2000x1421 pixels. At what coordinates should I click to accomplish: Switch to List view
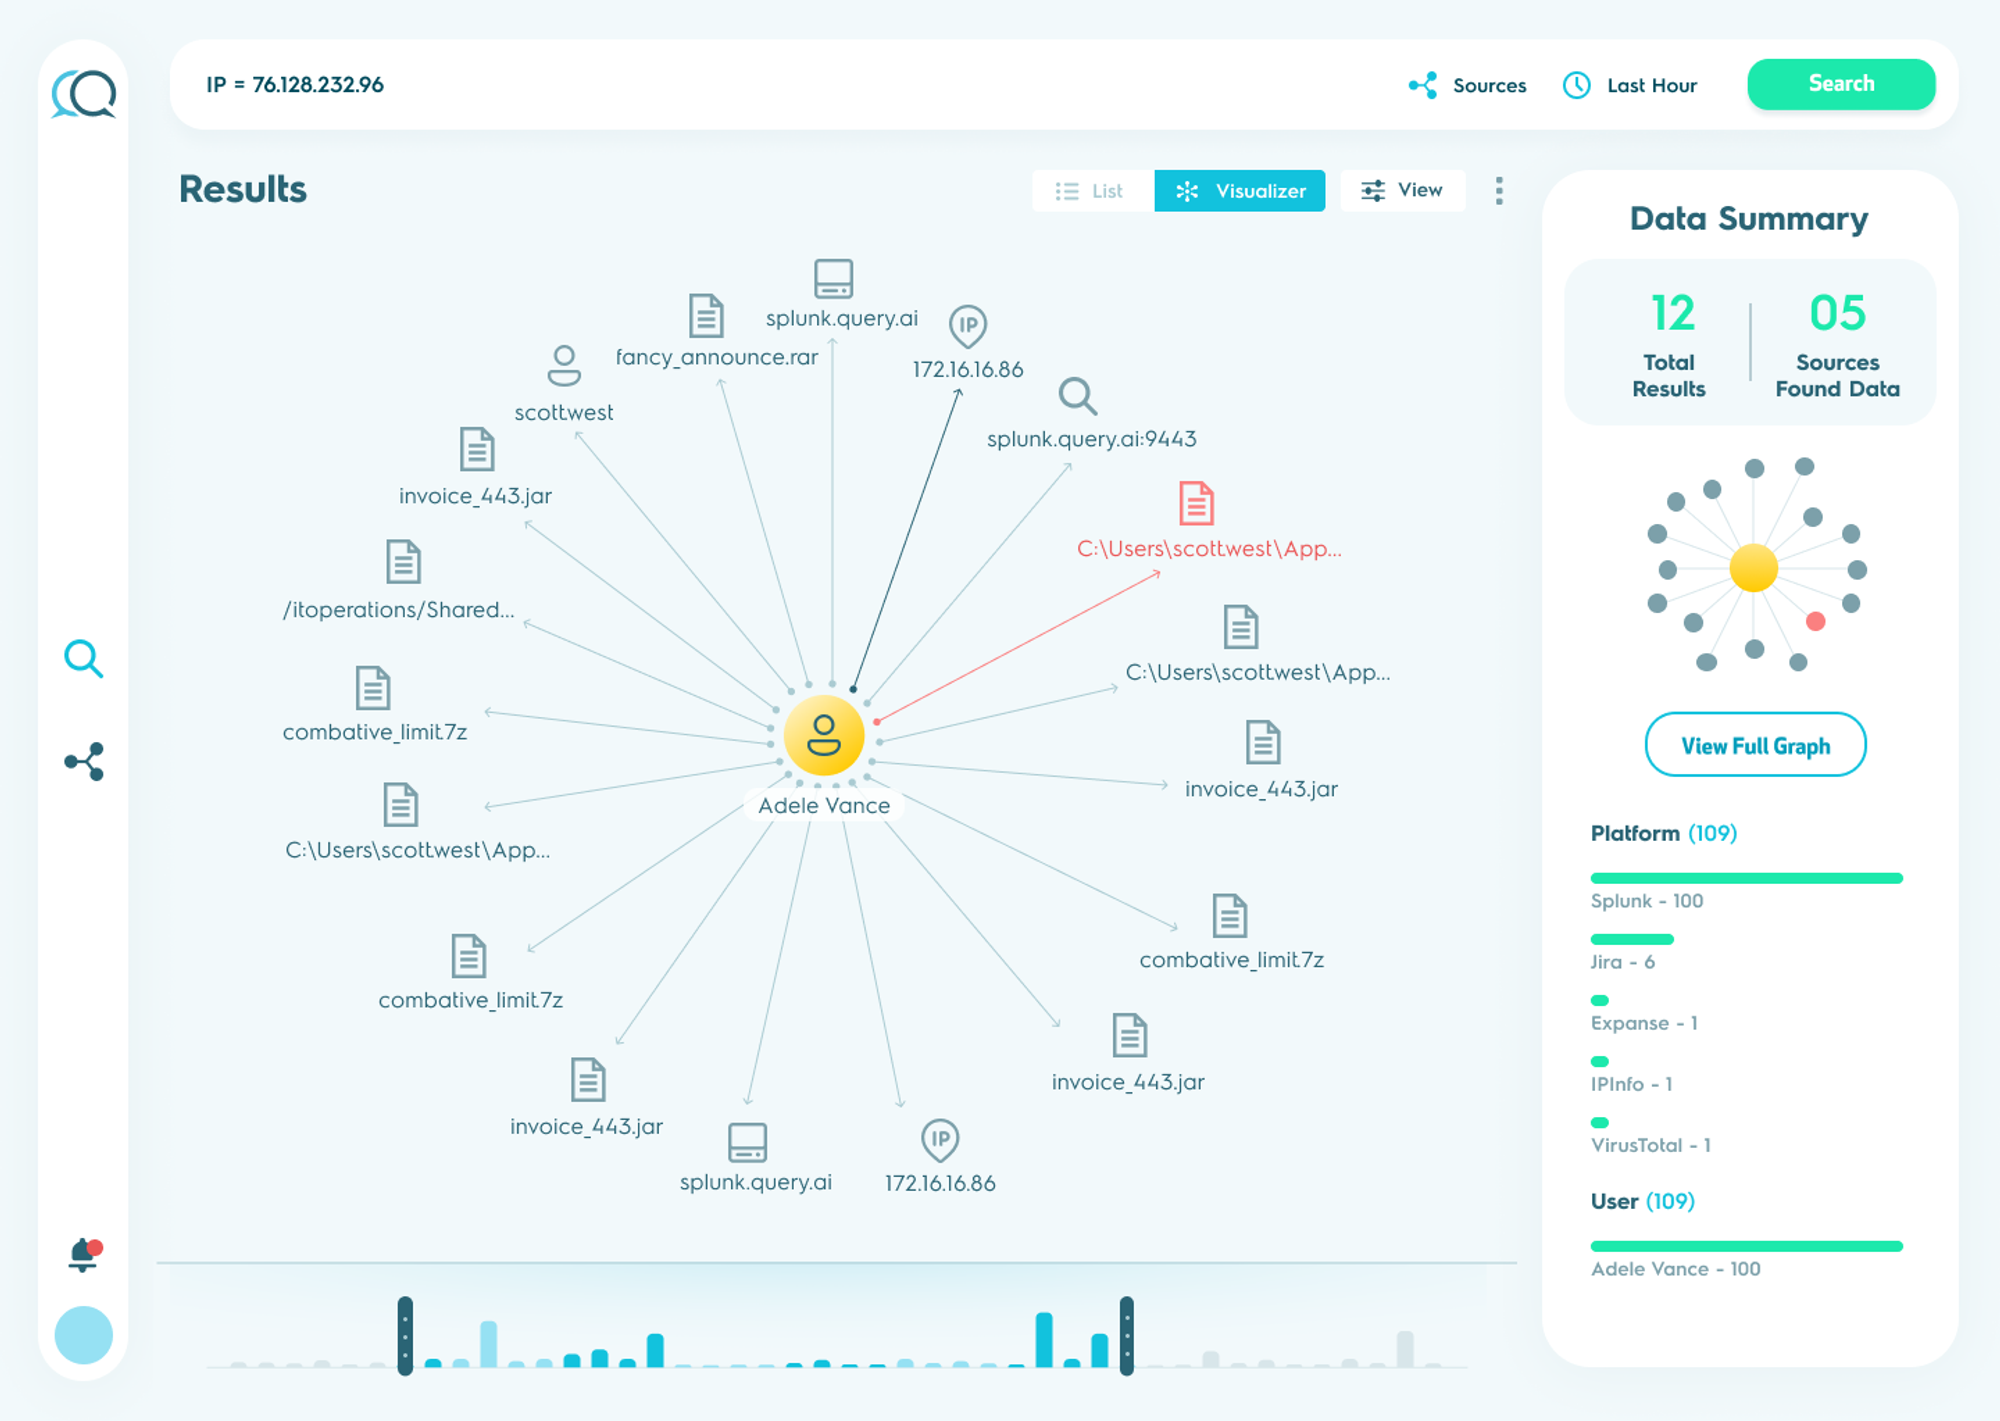pos(1090,191)
